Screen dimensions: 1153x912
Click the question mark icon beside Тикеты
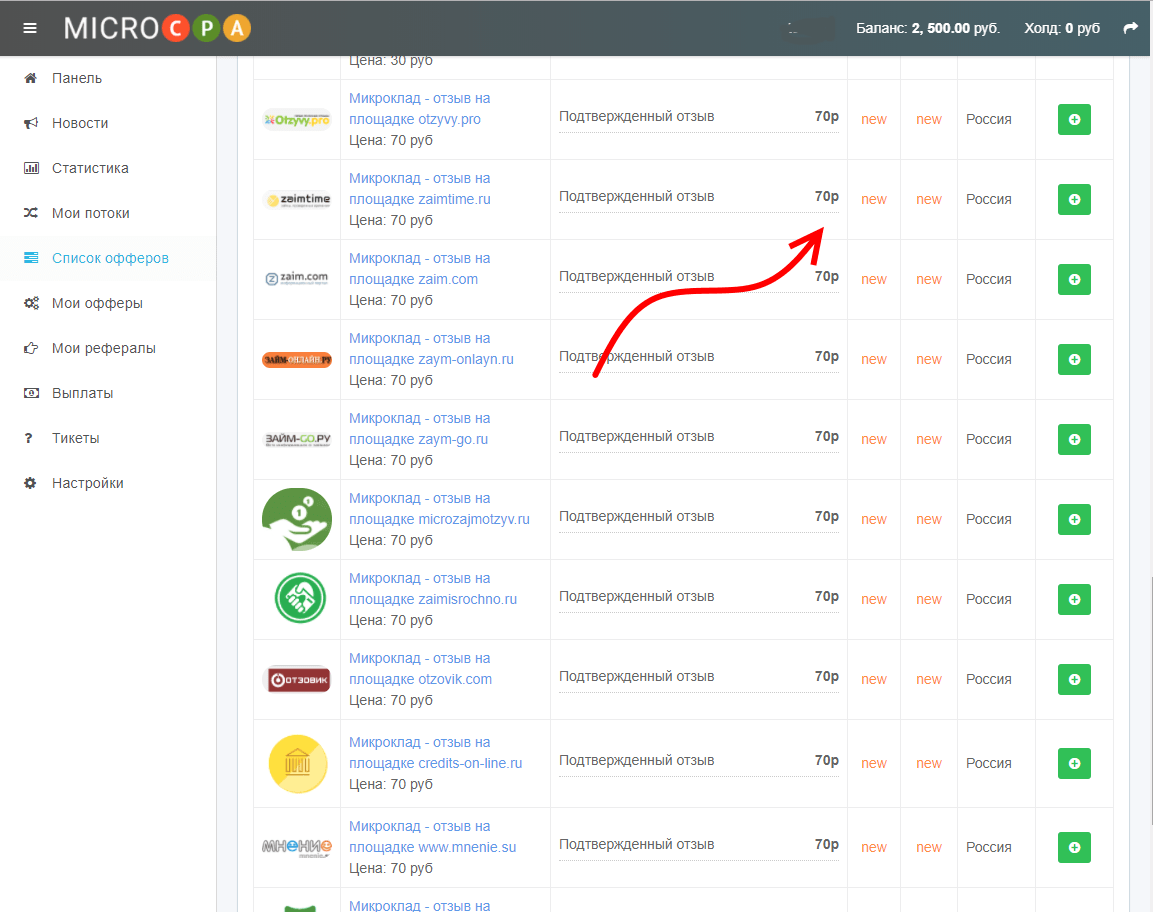tap(29, 438)
